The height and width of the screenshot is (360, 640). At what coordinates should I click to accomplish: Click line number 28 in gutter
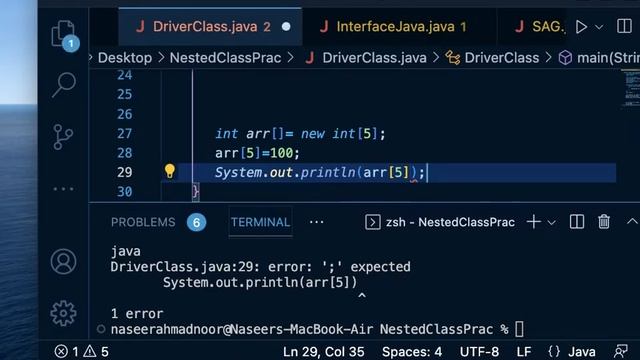[x=124, y=153]
